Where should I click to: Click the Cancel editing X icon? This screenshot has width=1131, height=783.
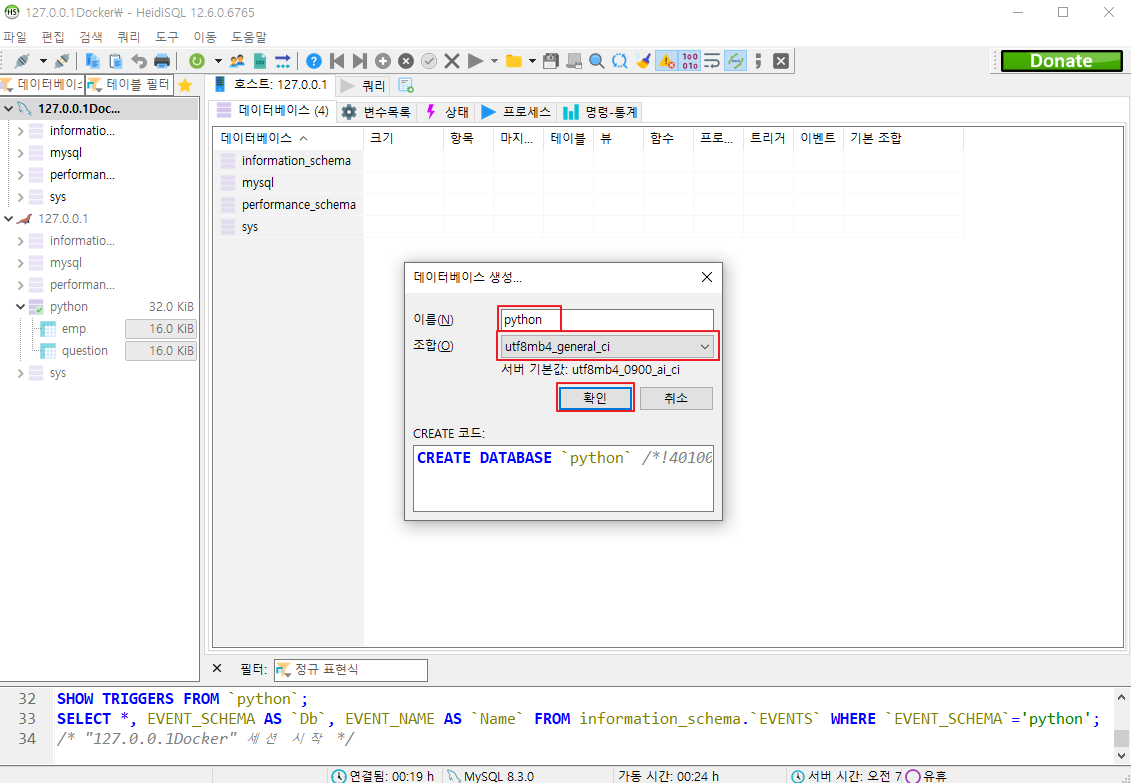pos(452,61)
